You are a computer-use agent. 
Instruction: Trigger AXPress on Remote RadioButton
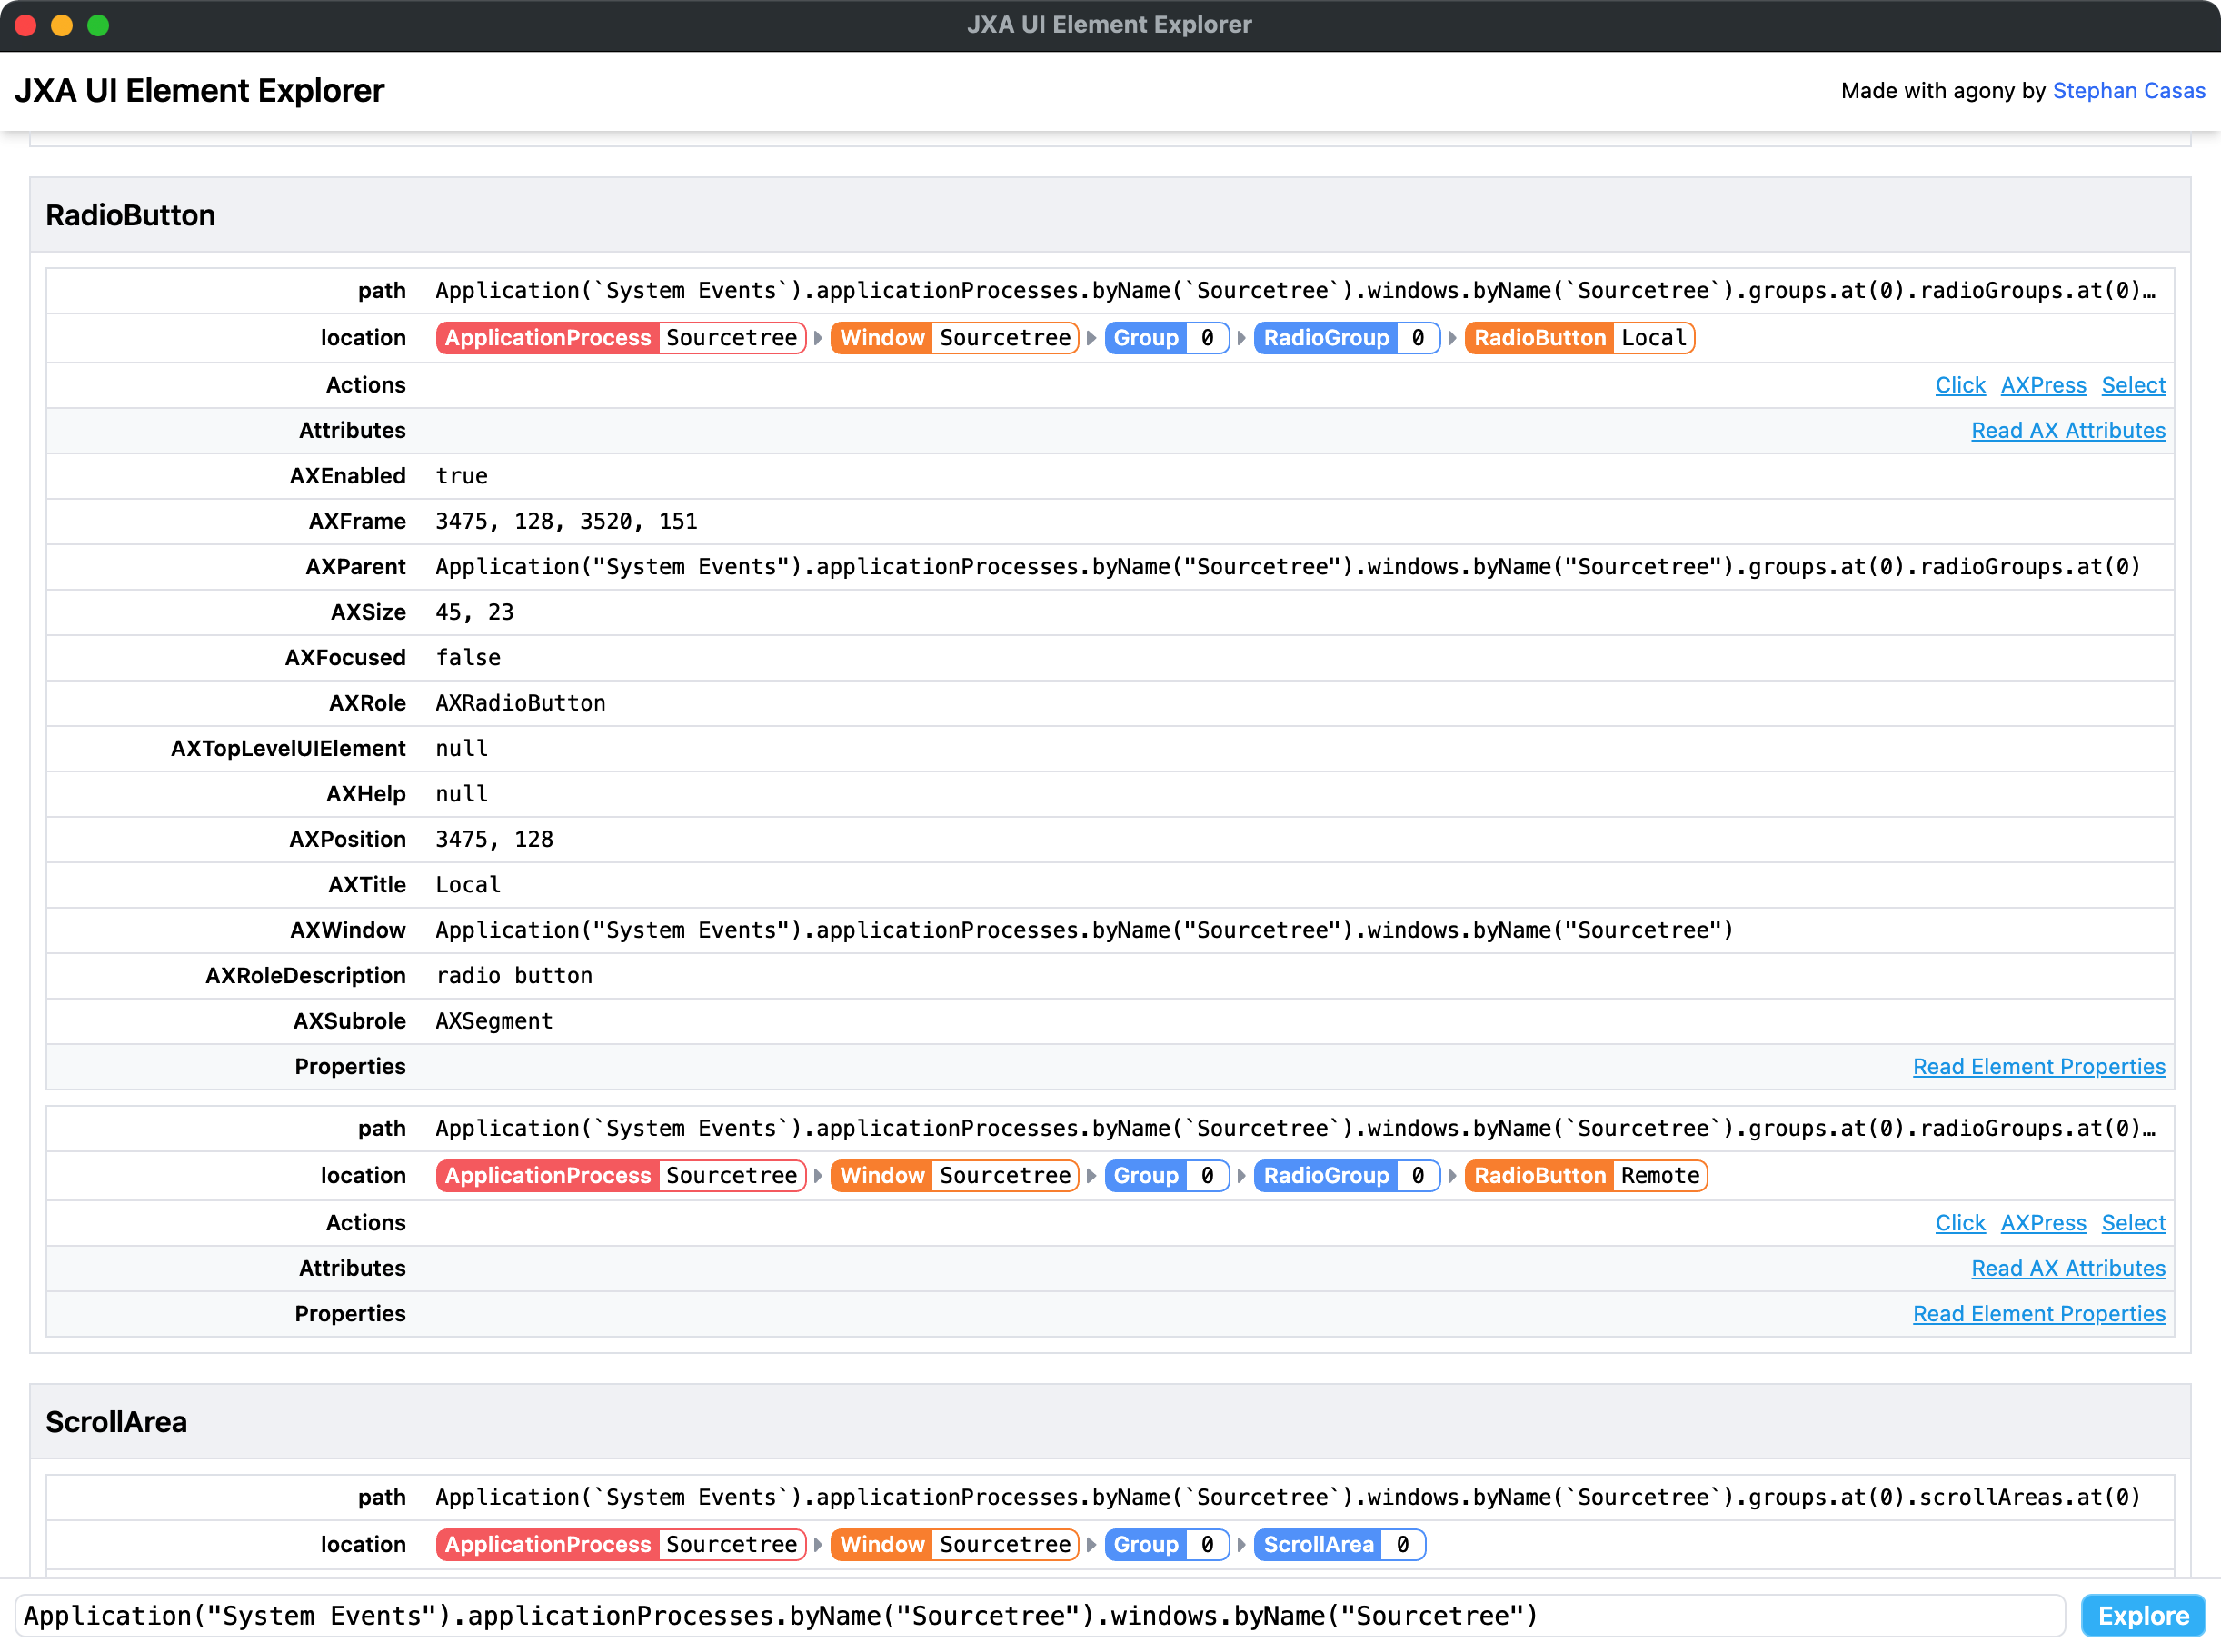pos(2043,1222)
